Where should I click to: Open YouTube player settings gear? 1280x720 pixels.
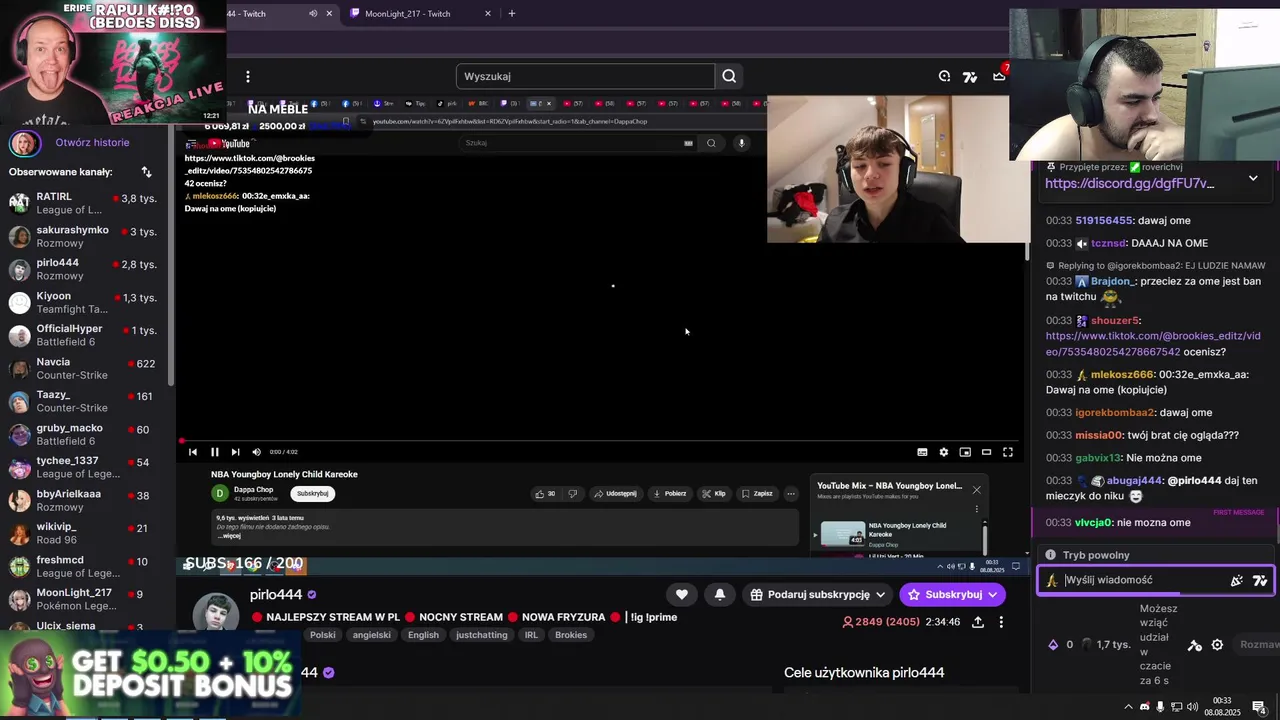tap(943, 452)
